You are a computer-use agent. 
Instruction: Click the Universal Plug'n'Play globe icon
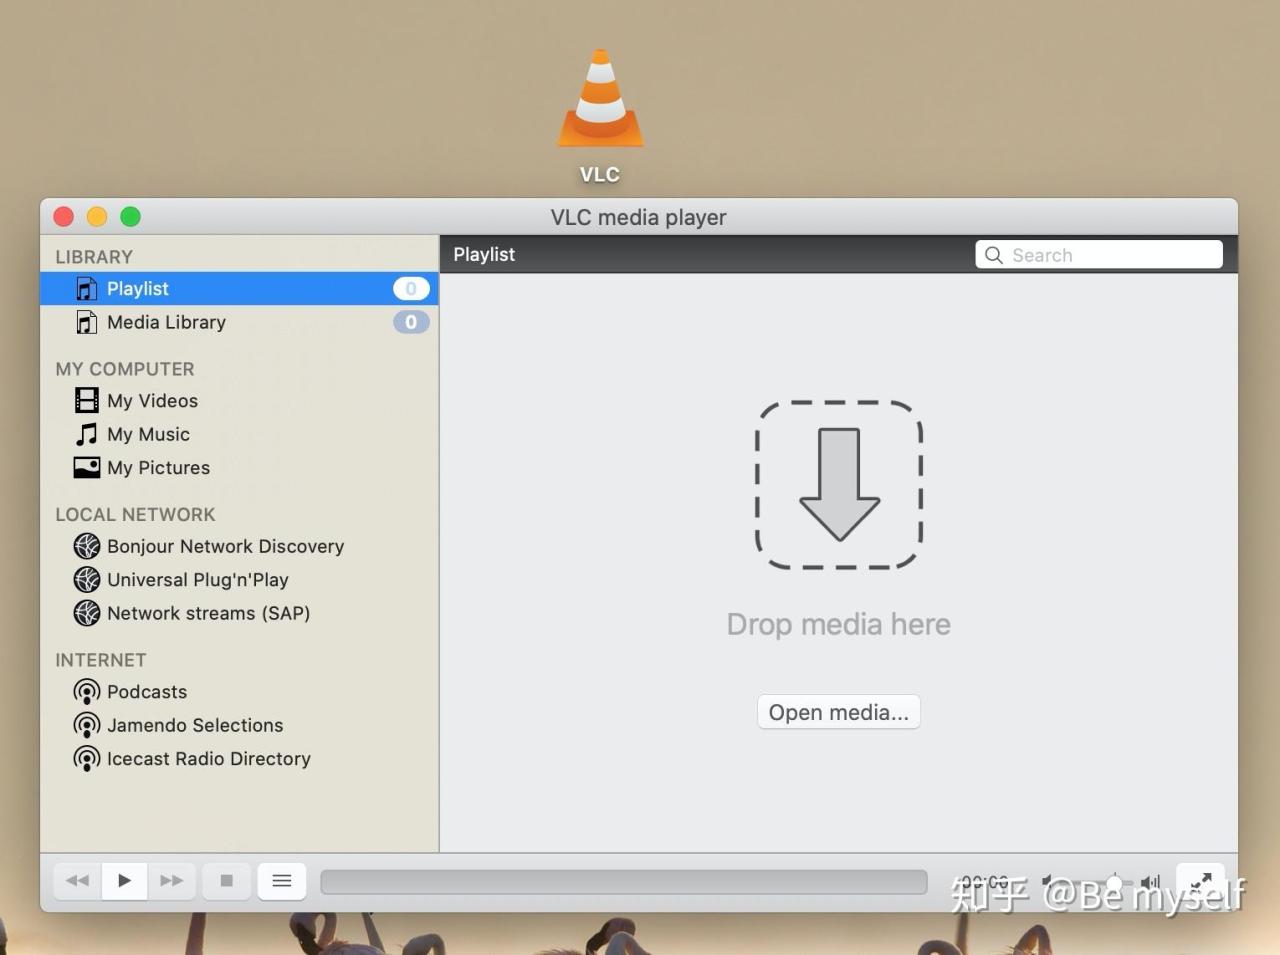tap(87, 579)
